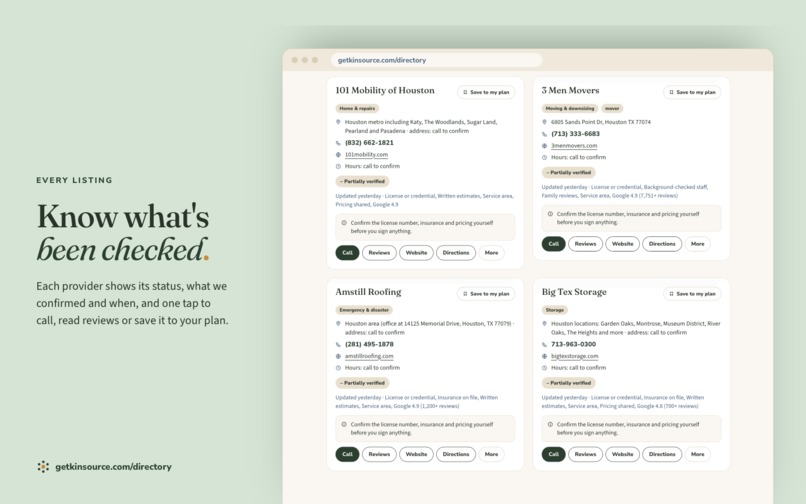Open More options for 101 Mobility of Houston
806x504 pixels.
[x=491, y=253]
